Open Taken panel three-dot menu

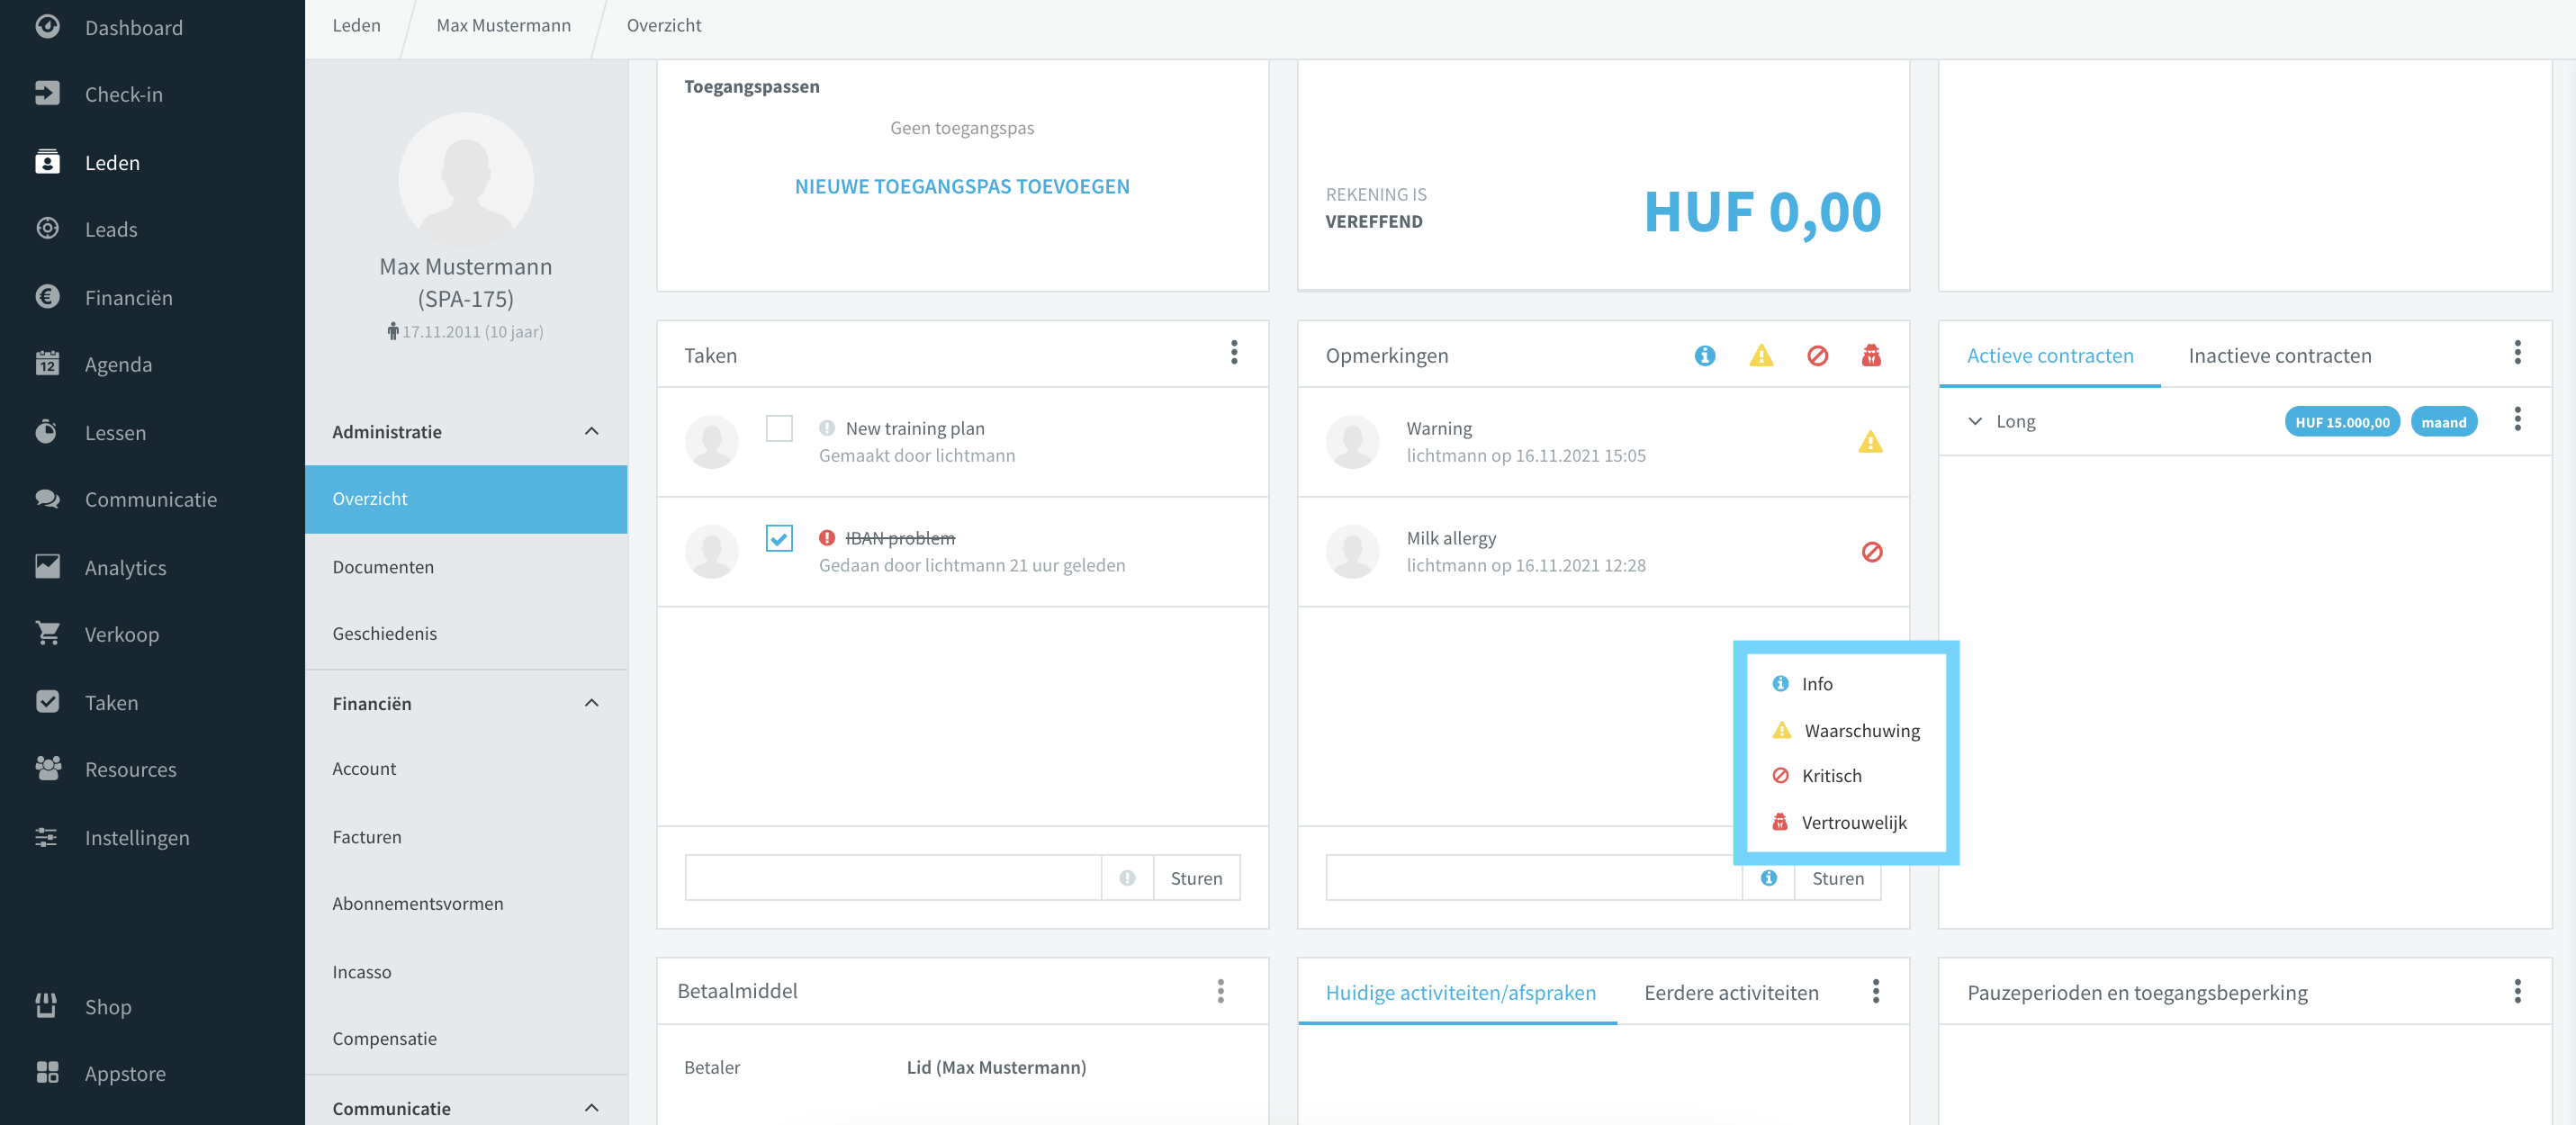[1234, 352]
